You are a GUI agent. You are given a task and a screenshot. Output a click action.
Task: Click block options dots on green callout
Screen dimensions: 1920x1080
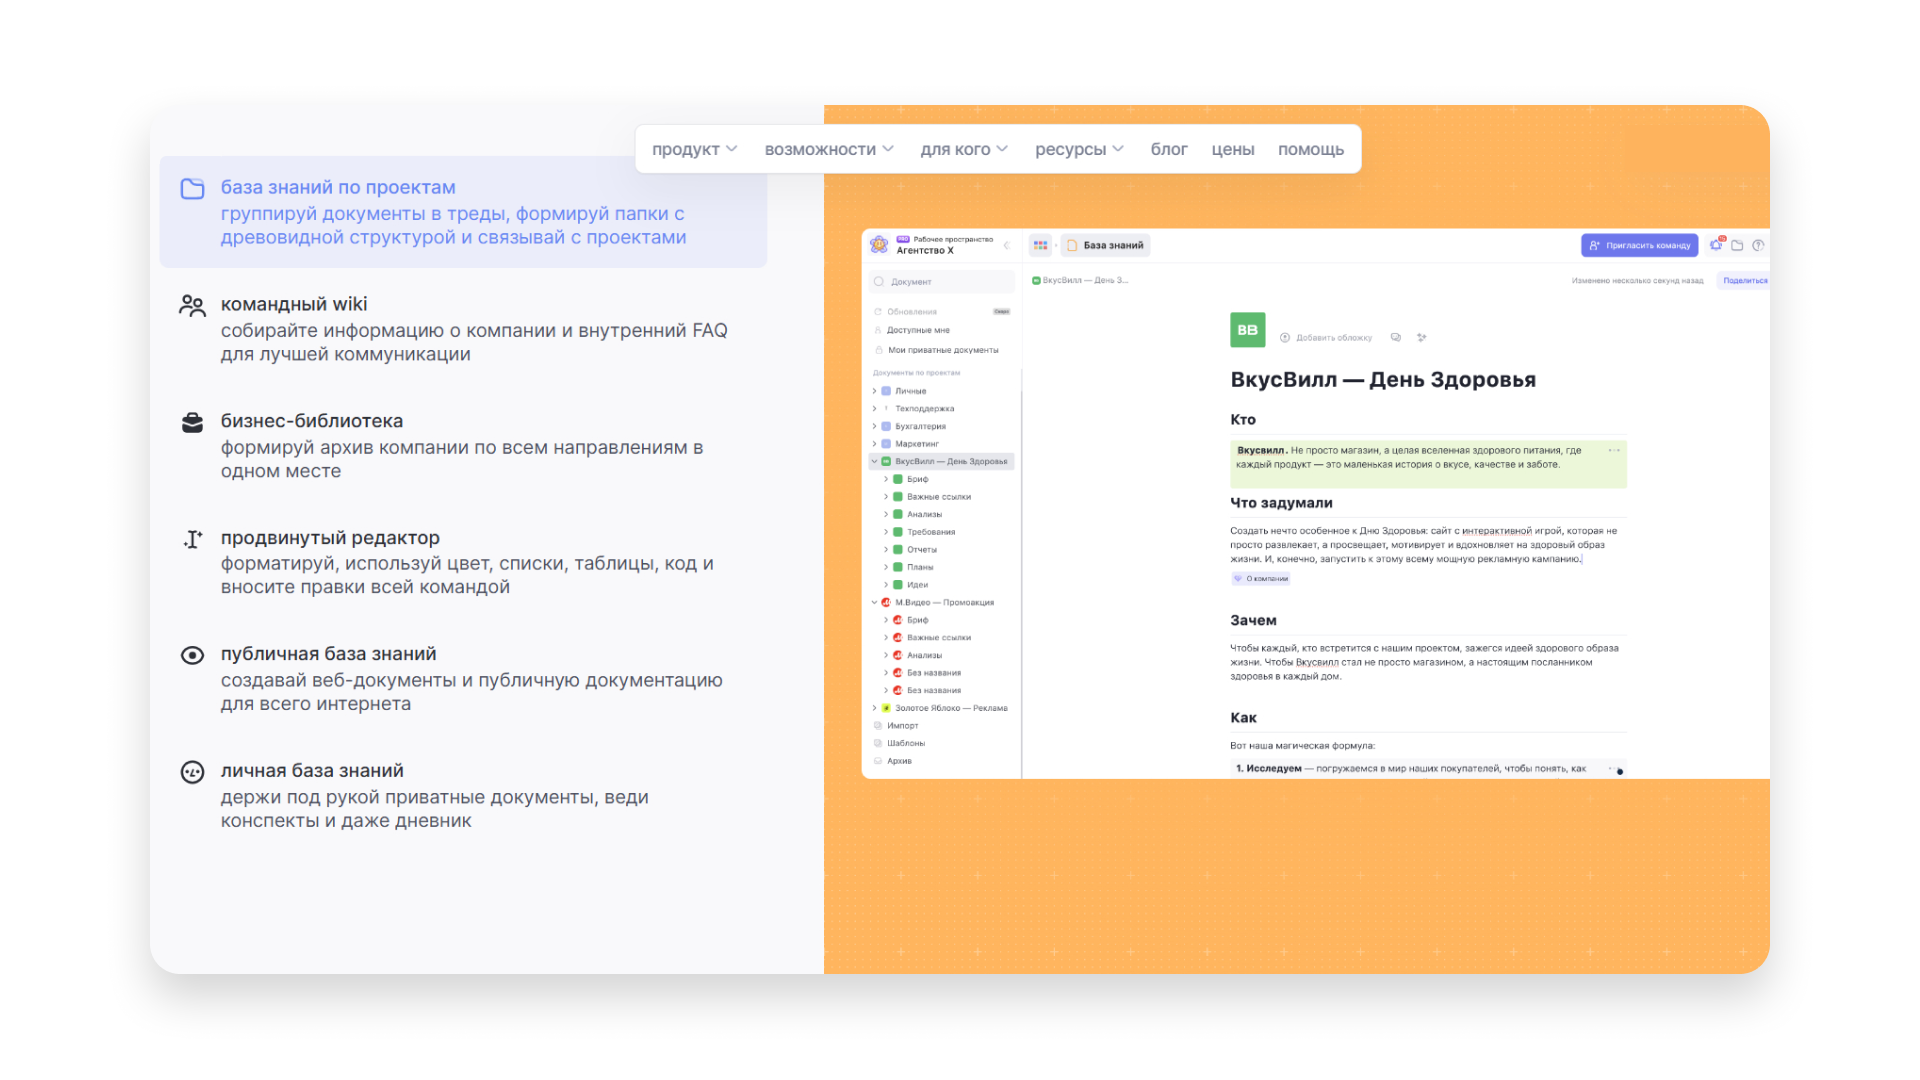(x=1613, y=451)
